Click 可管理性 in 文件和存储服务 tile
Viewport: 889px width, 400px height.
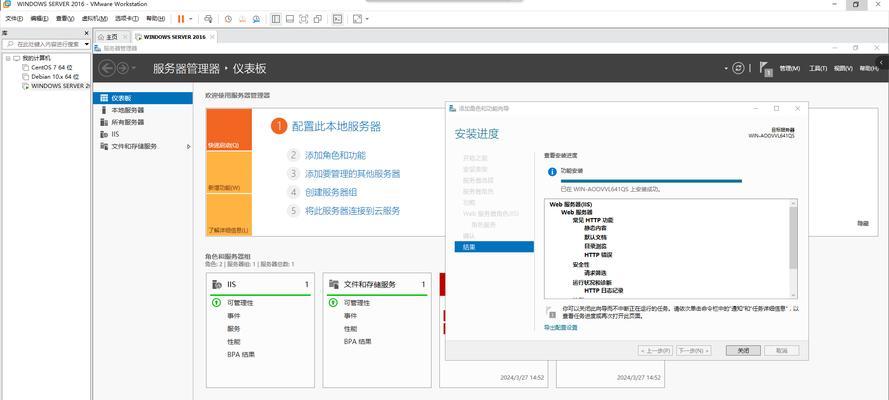(357, 303)
